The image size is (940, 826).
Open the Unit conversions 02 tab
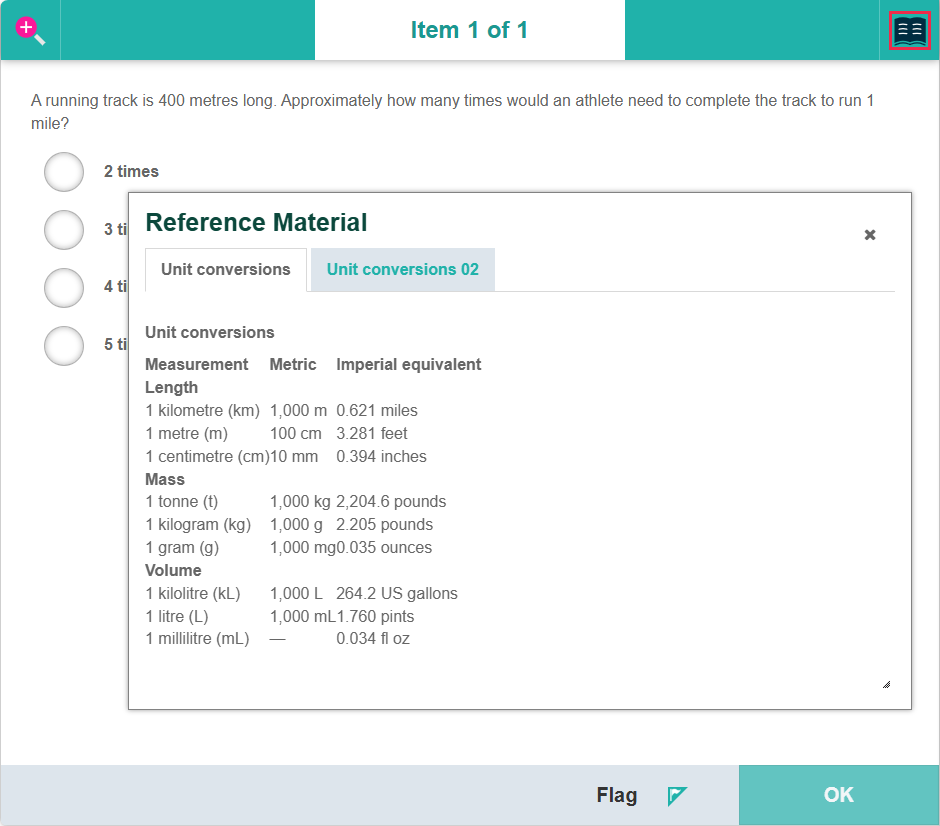point(403,270)
